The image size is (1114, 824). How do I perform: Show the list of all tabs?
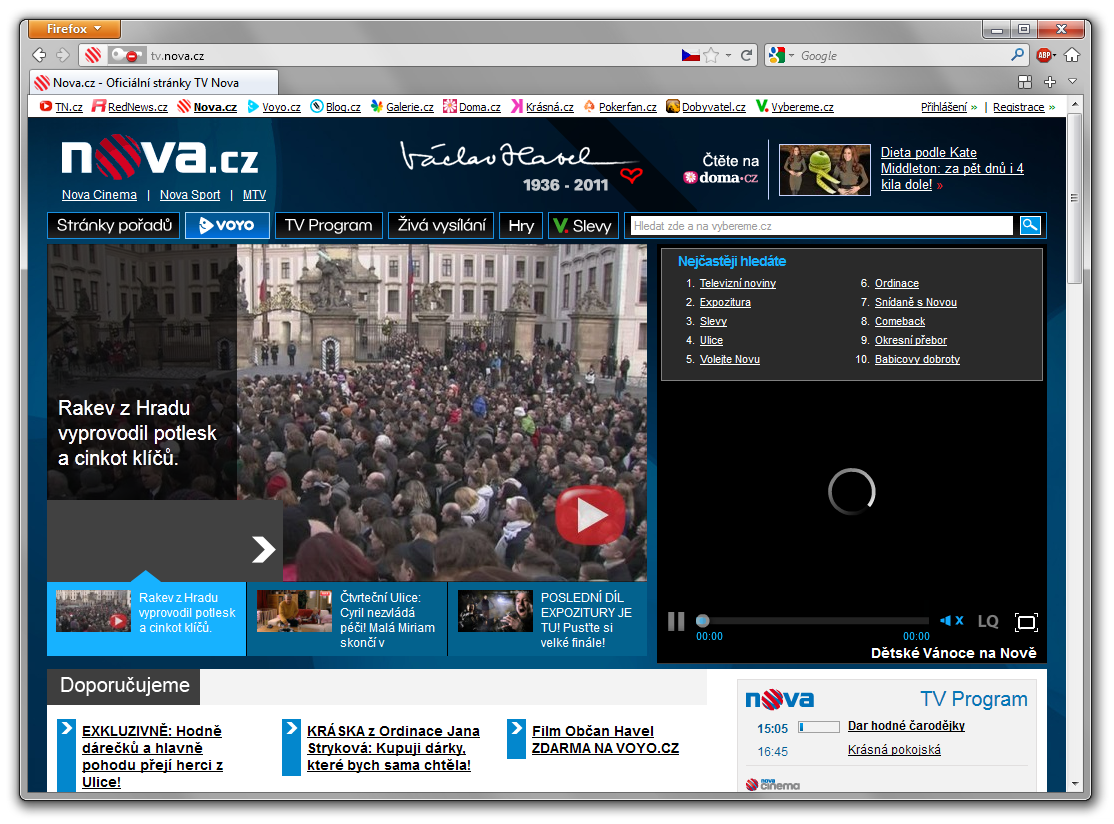[1073, 82]
